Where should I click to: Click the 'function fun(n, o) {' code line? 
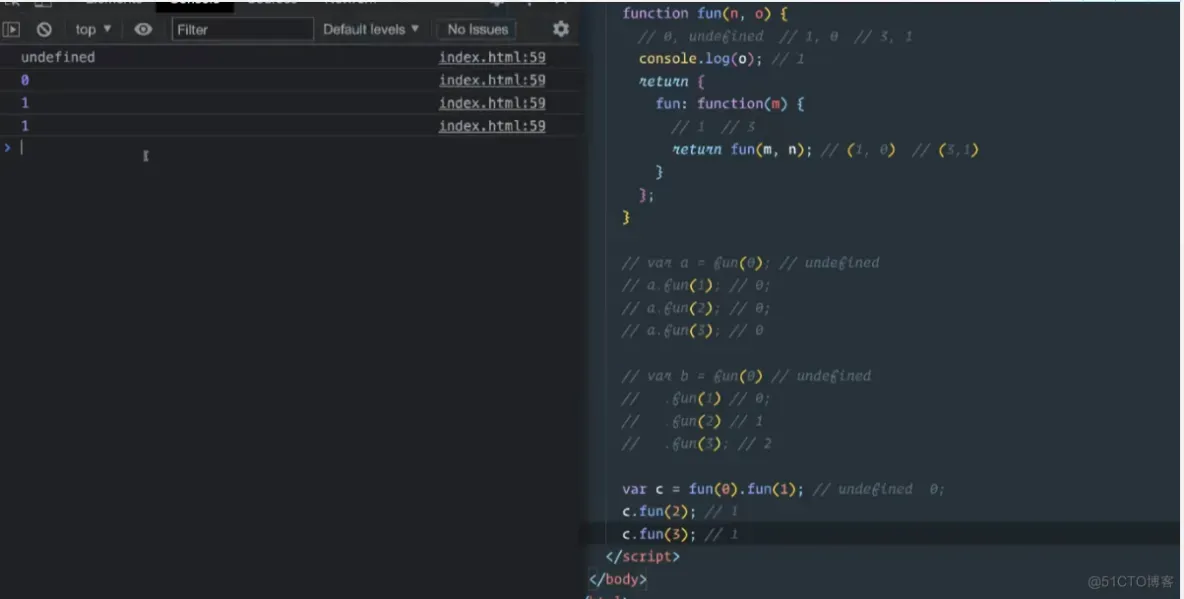point(705,14)
